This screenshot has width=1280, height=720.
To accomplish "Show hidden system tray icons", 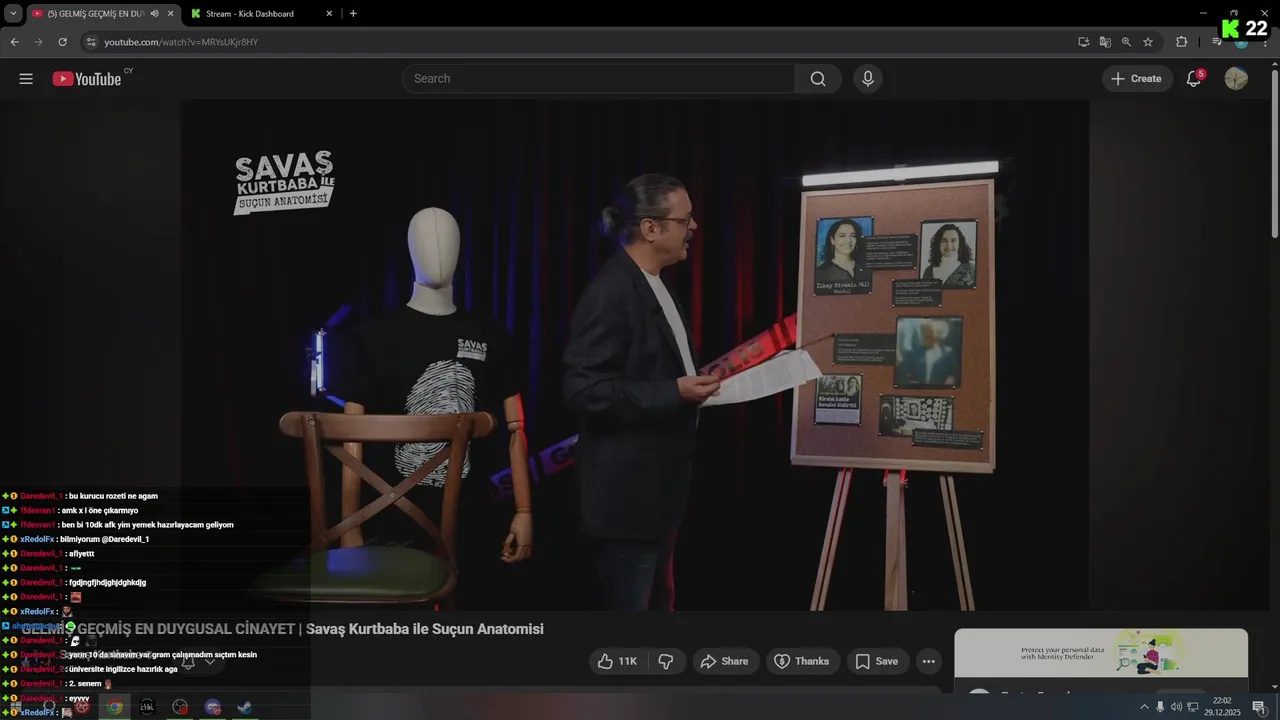I will coord(1144,707).
